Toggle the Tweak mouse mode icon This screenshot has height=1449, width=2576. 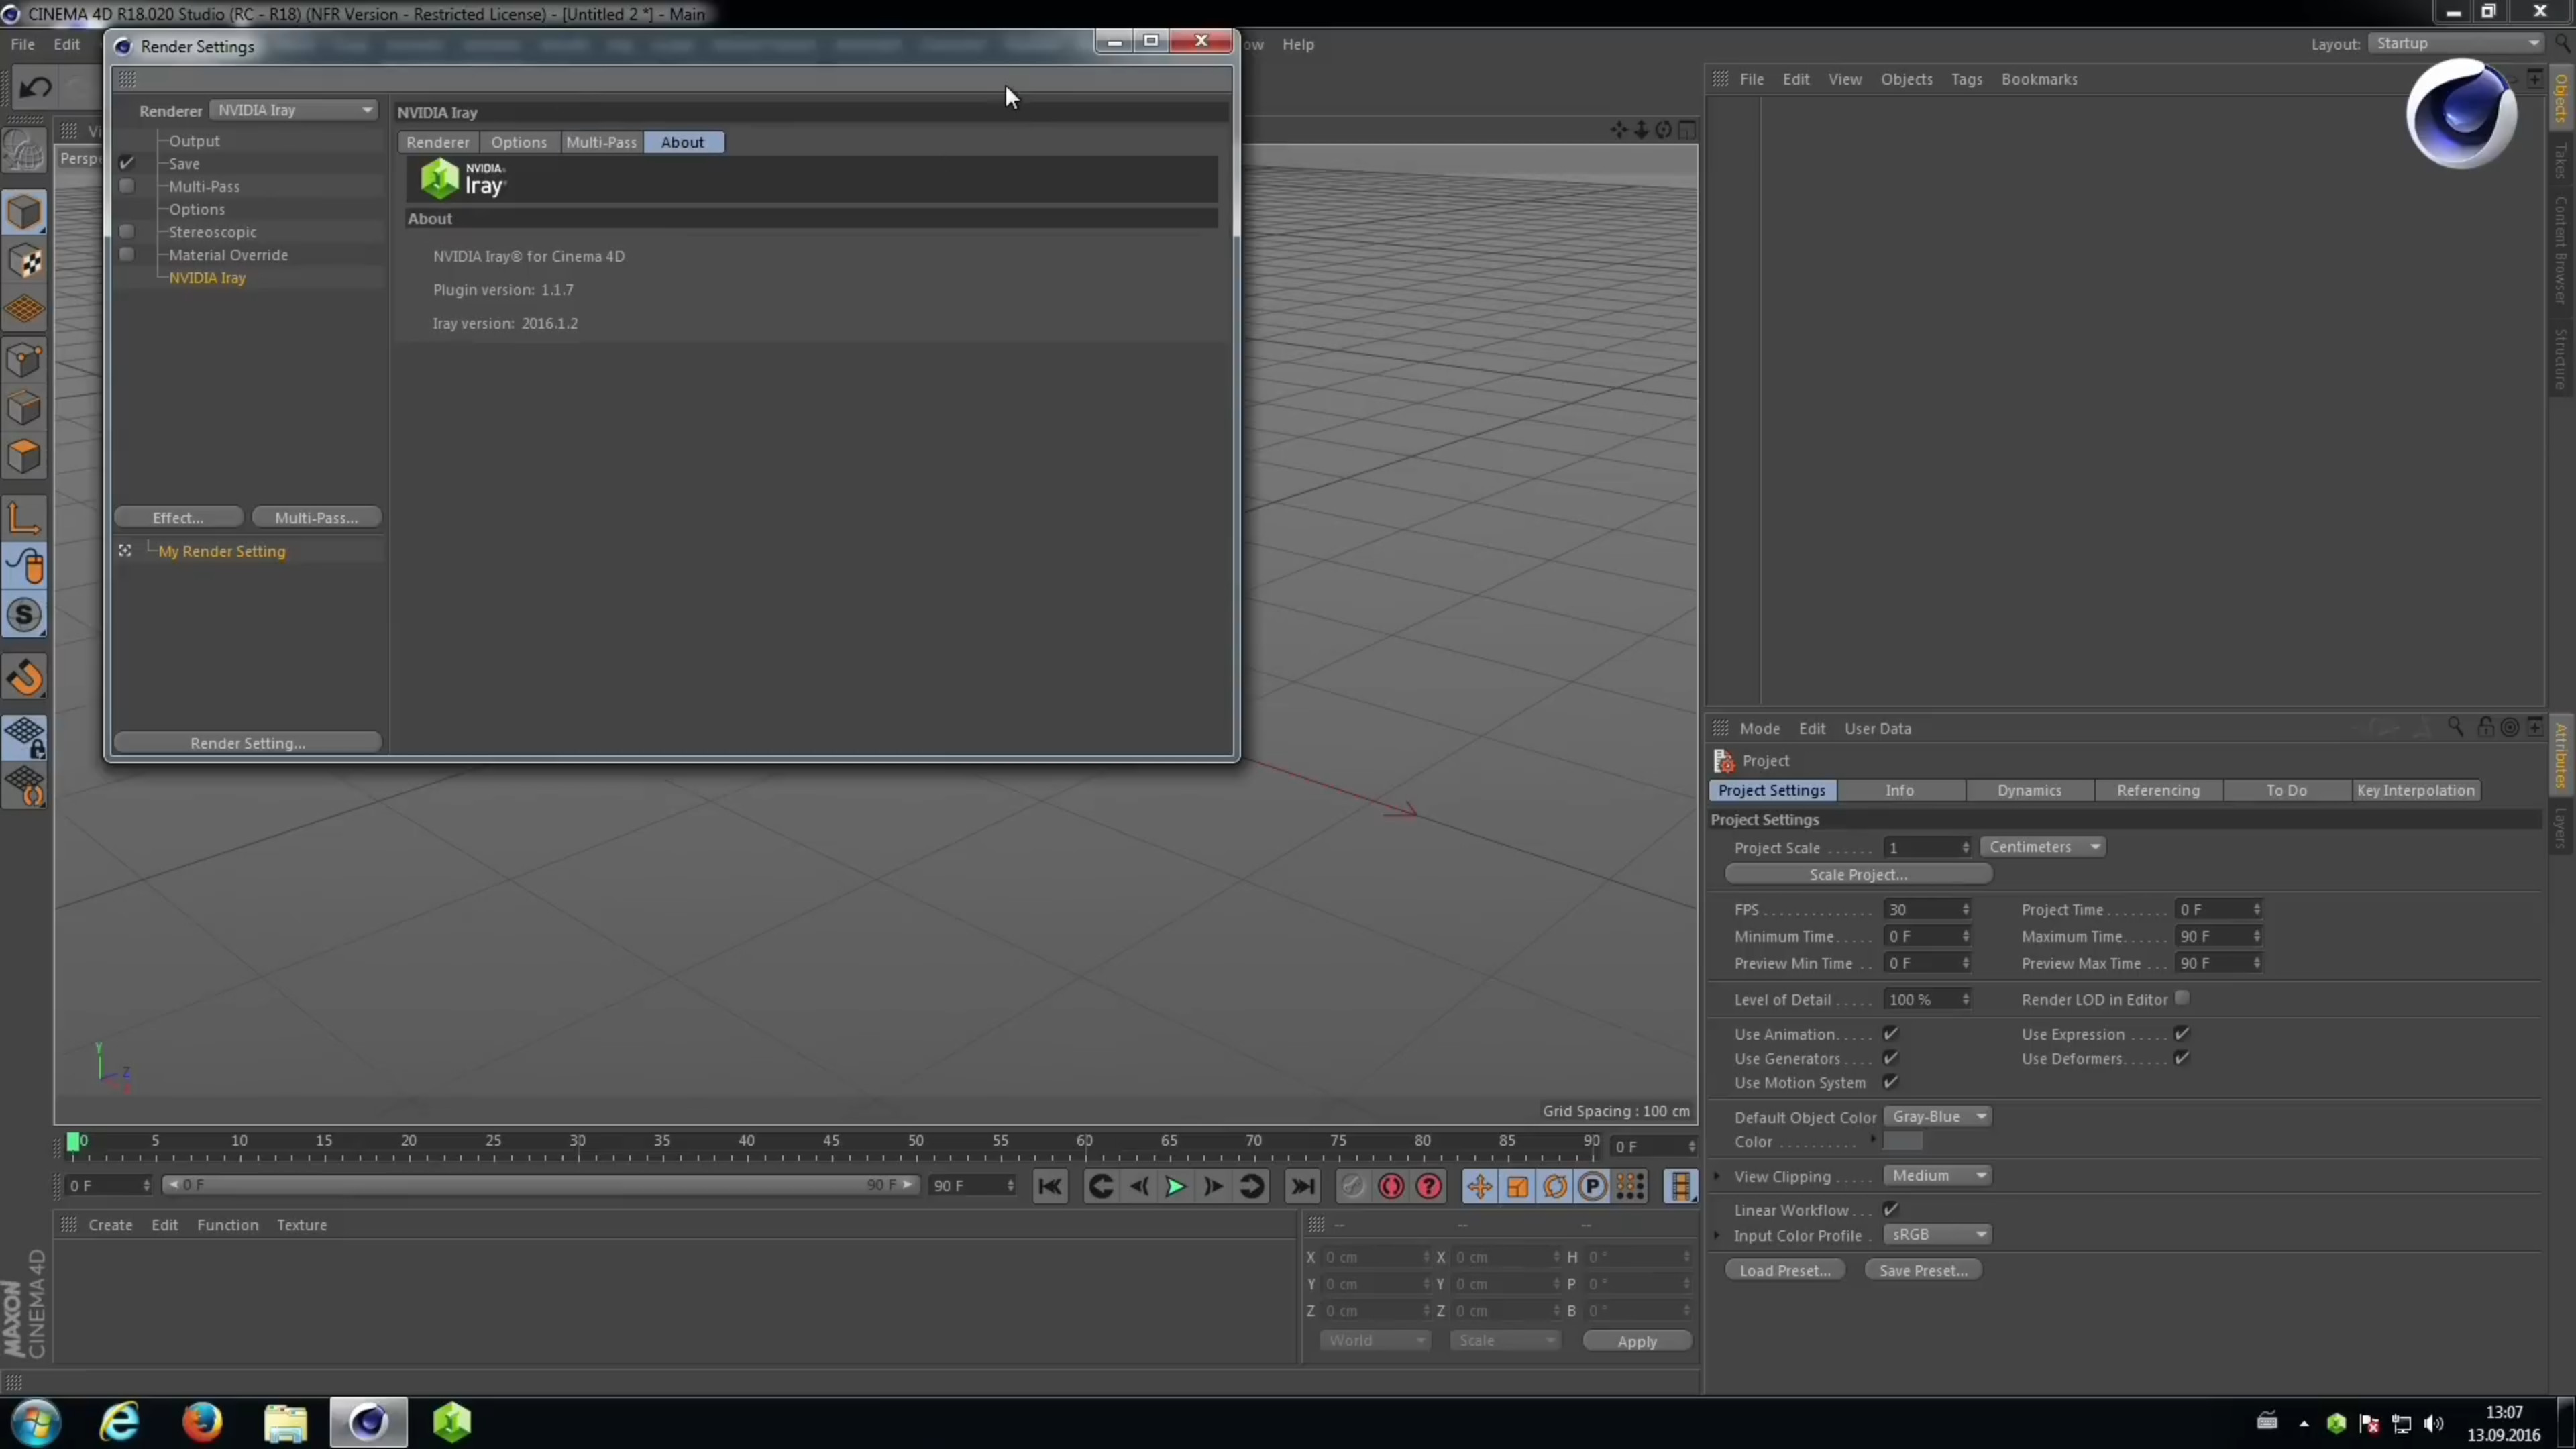(25, 567)
